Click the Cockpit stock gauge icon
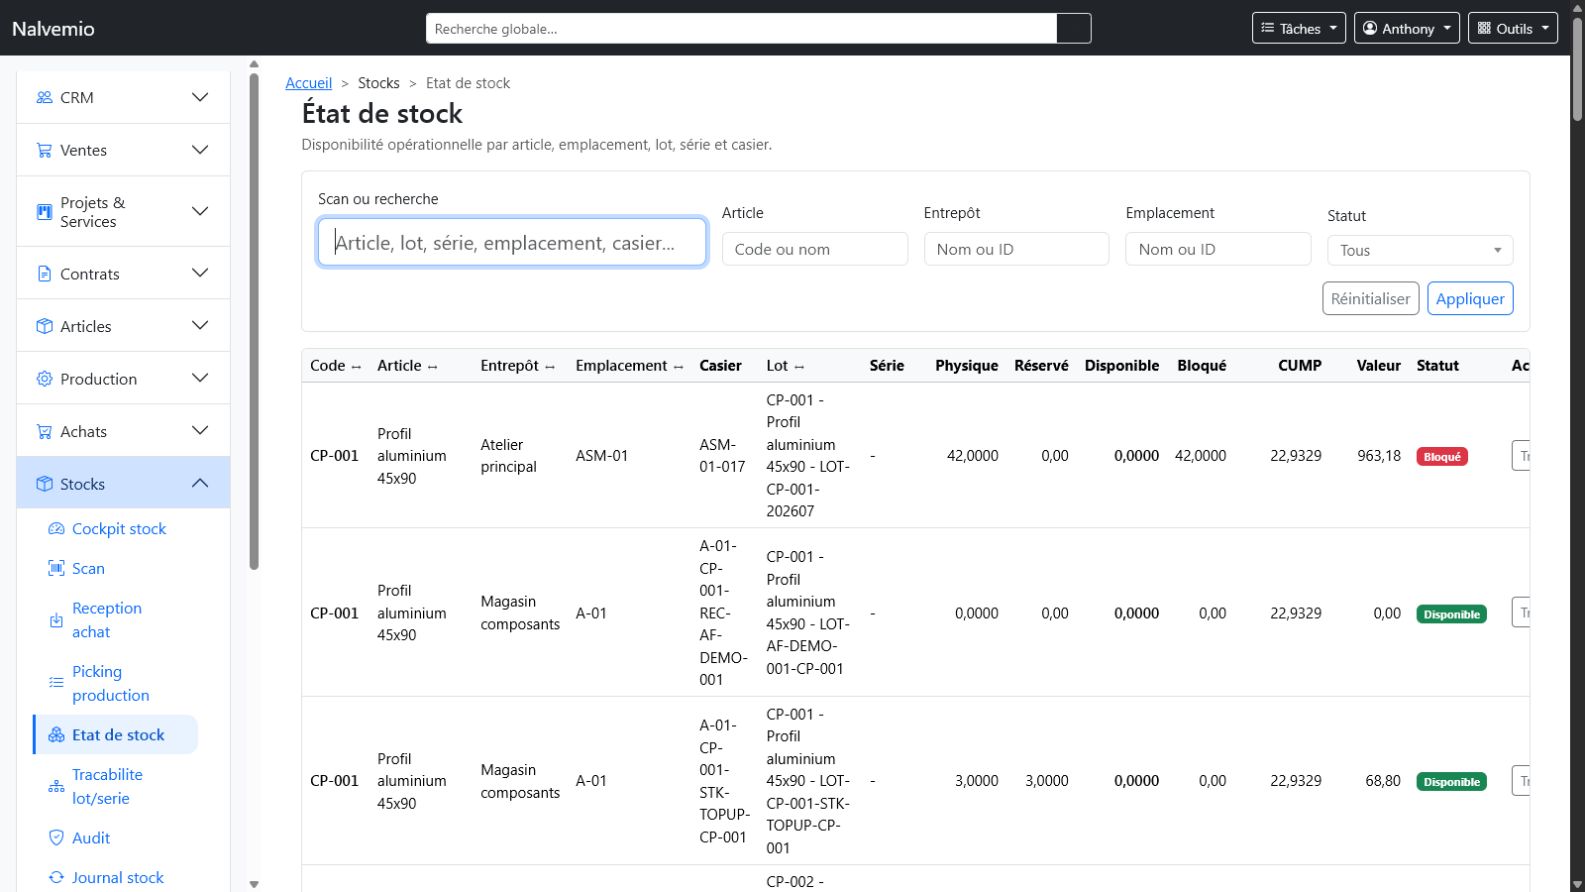This screenshot has height=892, width=1585. point(56,529)
